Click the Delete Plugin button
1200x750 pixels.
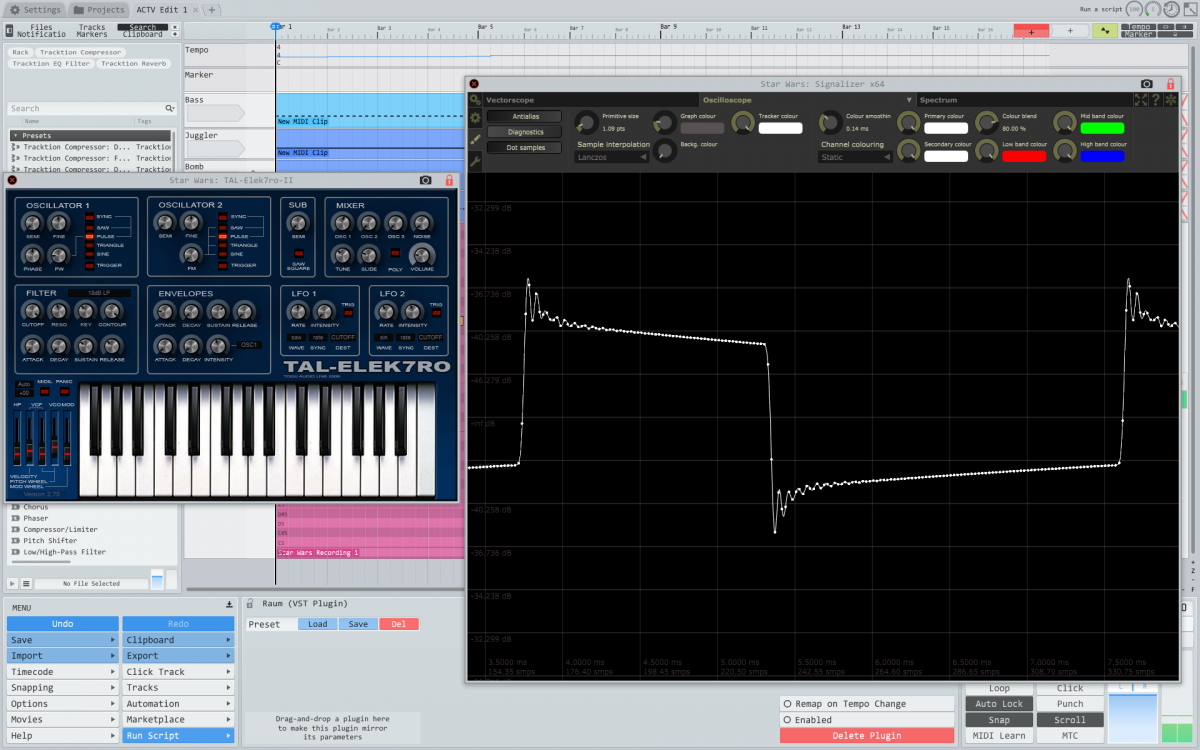[x=866, y=736]
